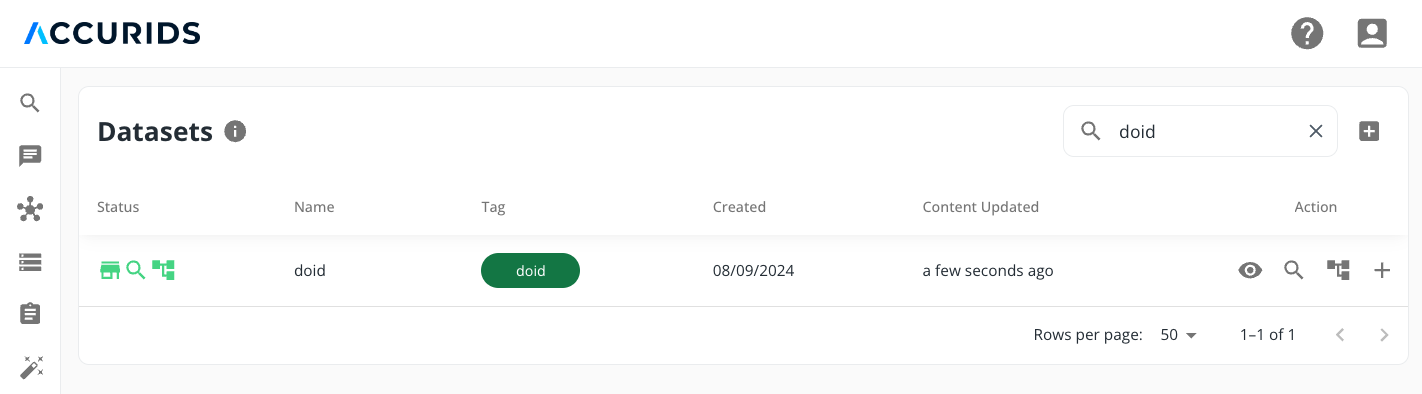
Task: Expand the rows per page dropdown
Action: [1179, 335]
